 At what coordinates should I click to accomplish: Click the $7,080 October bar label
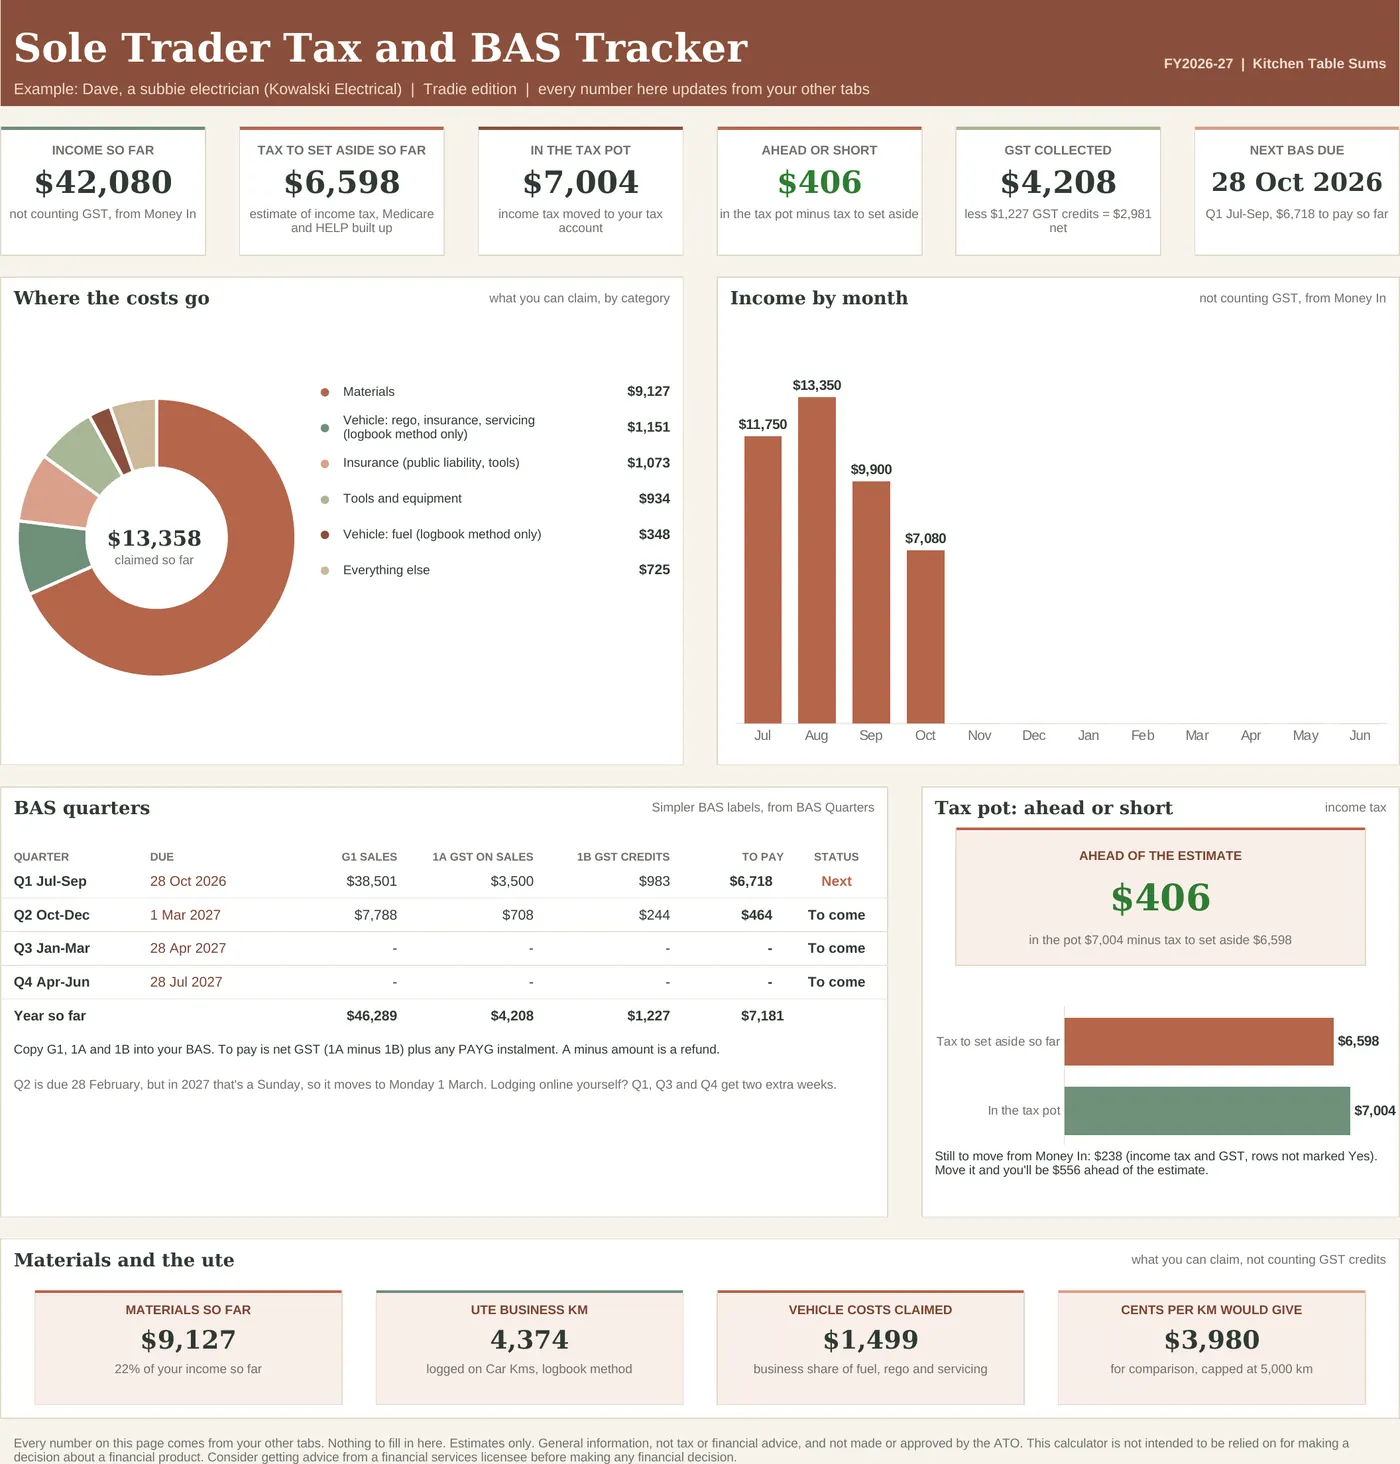click(925, 538)
